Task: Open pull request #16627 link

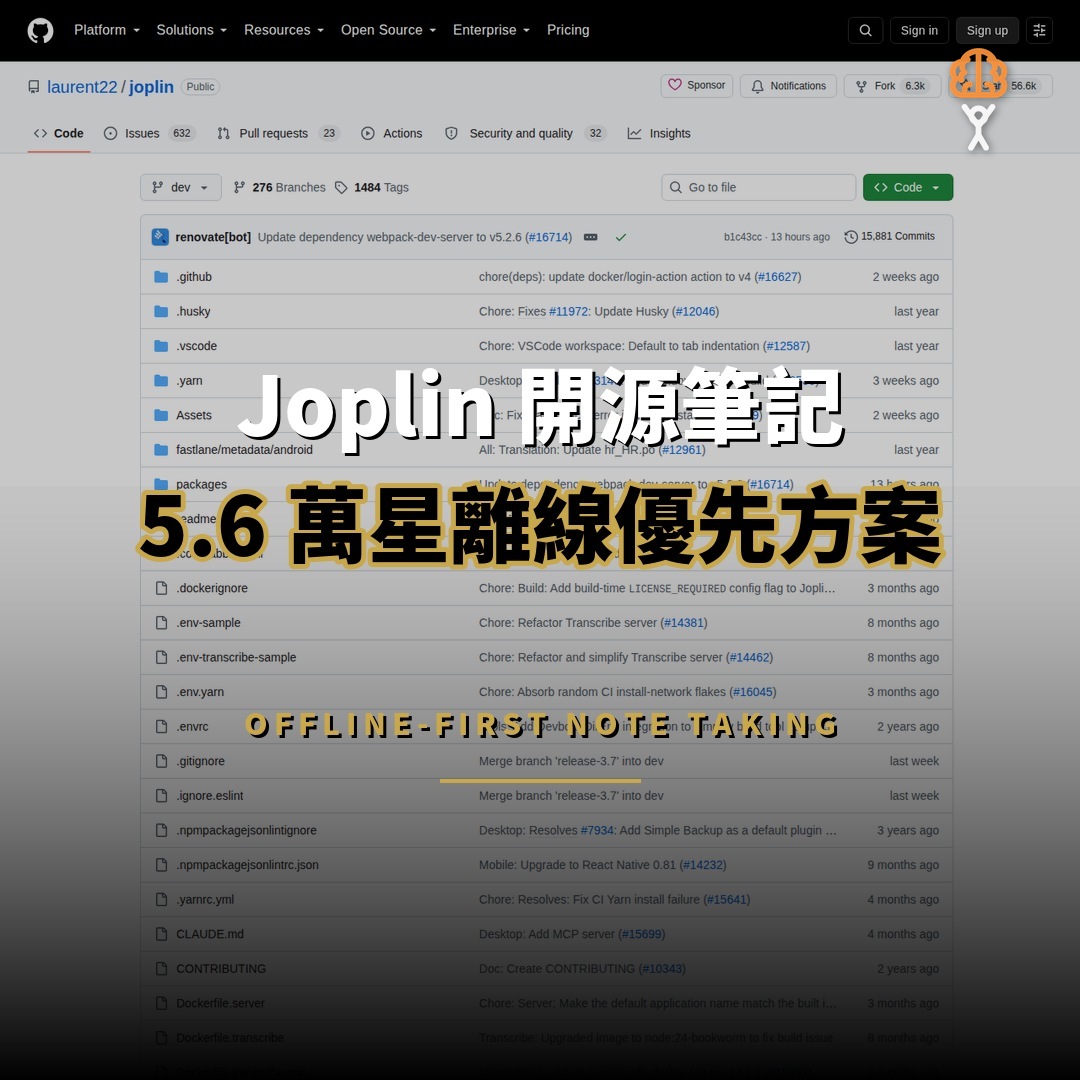Action: [x=778, y=277]
